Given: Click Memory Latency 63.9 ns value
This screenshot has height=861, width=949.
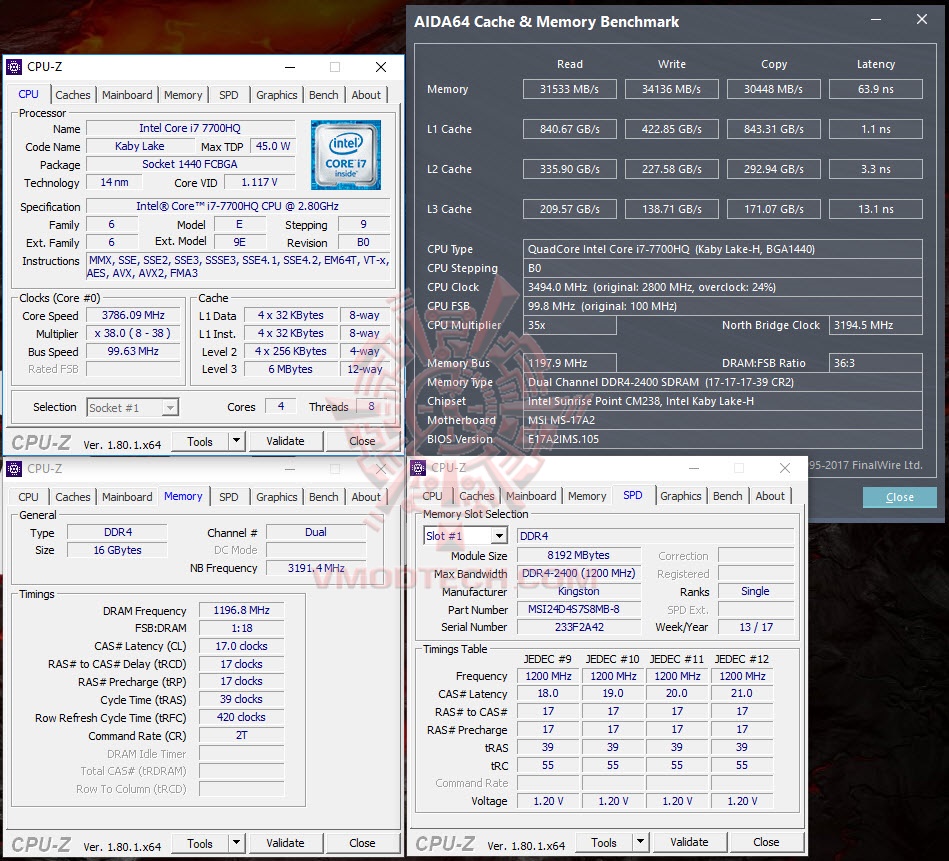Looking at the screenshot, I should (876, 89).
